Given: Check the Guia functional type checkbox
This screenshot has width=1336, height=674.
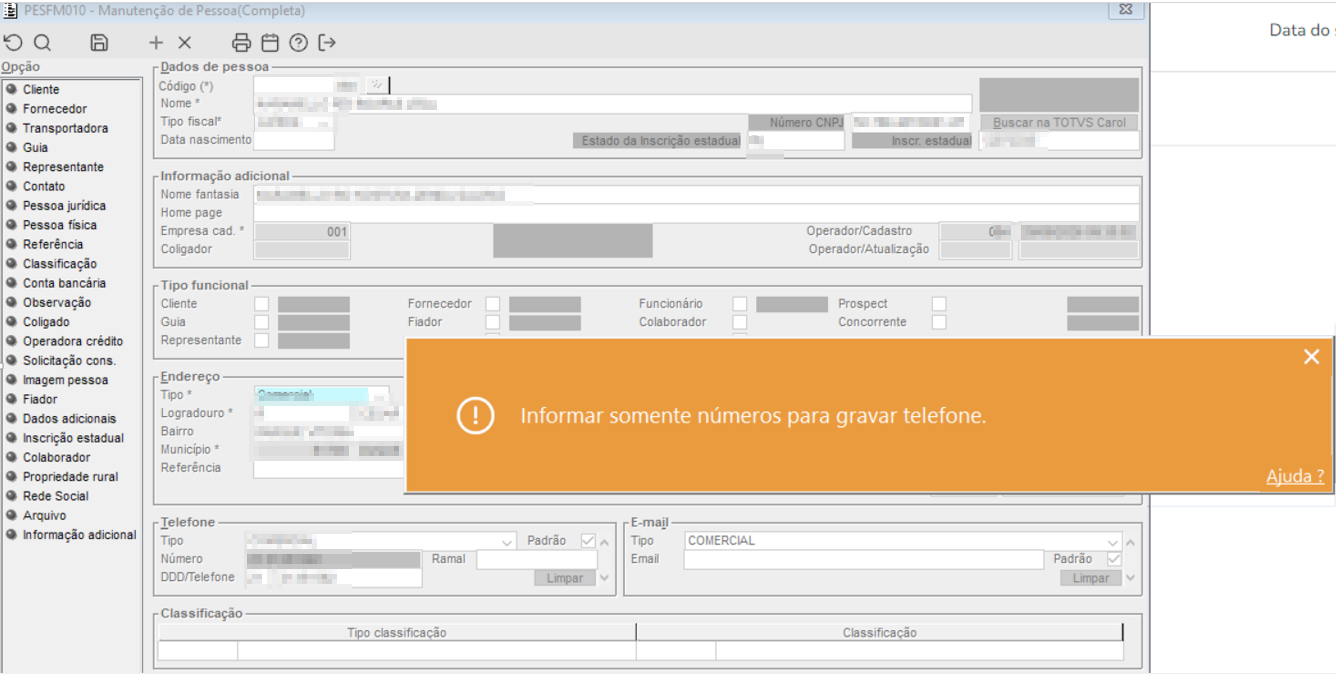Looking at the screenshot, I should [261, 322].
